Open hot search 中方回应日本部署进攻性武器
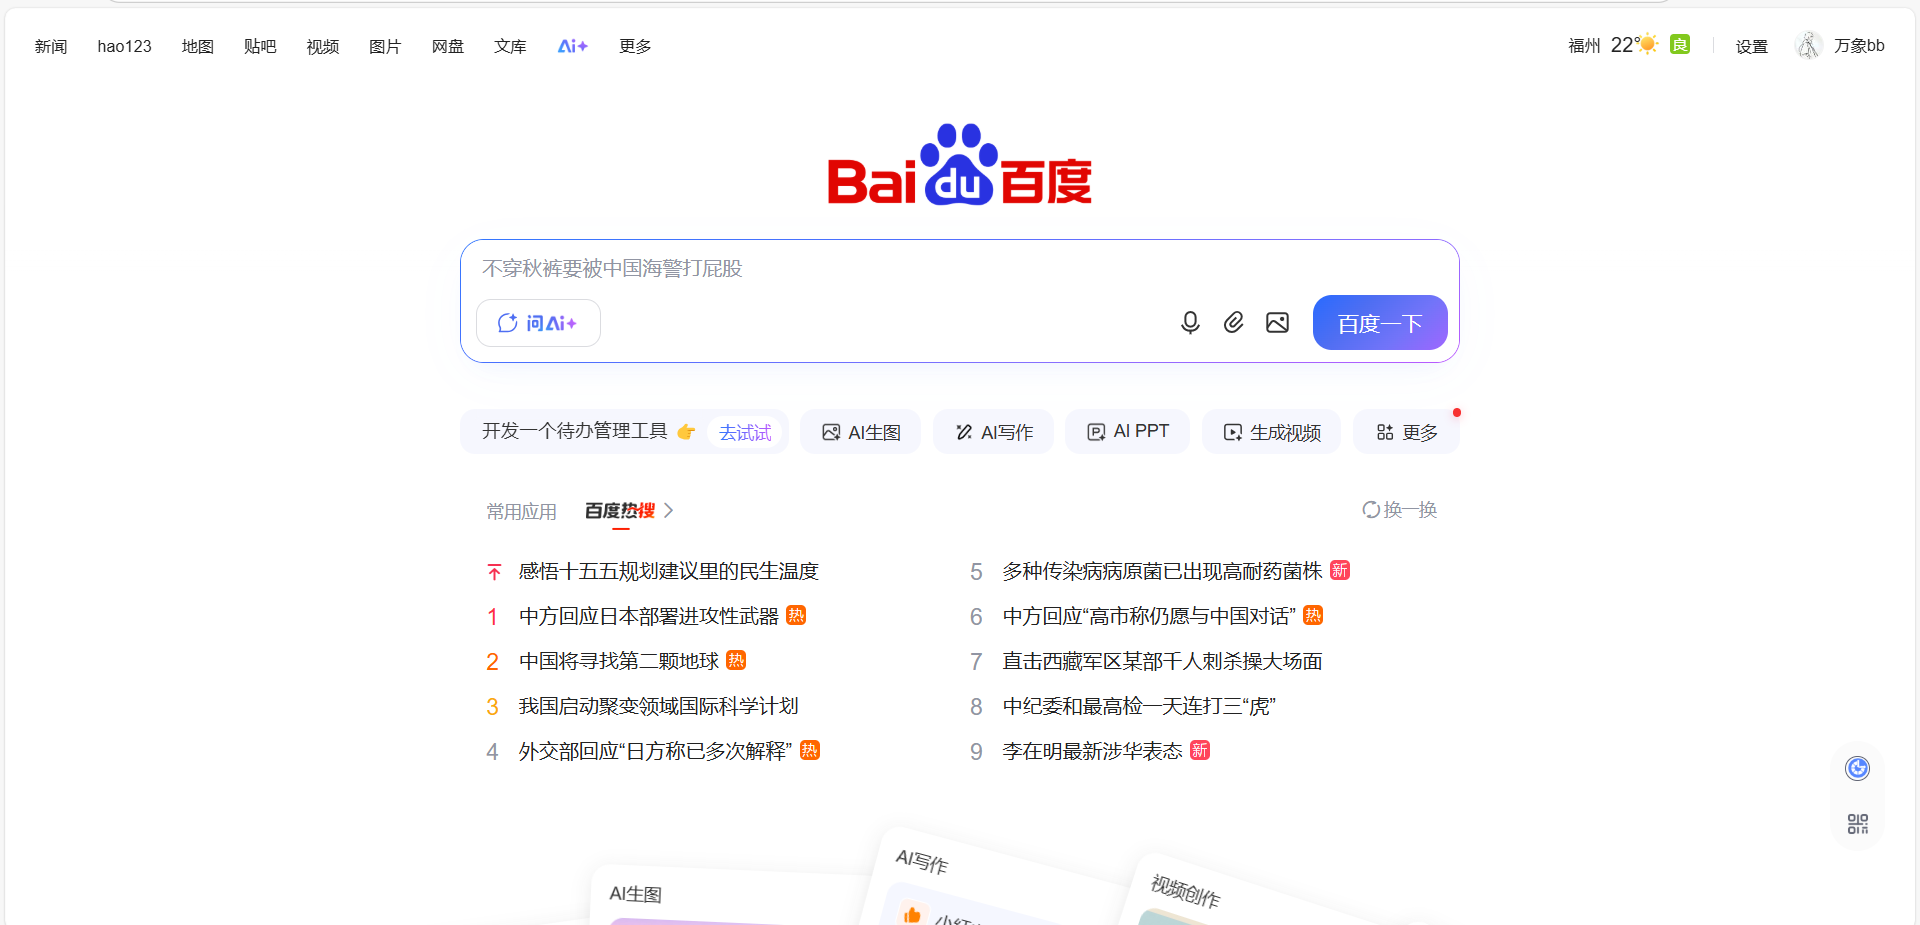 pyautogui.click(x=649, y=616)
